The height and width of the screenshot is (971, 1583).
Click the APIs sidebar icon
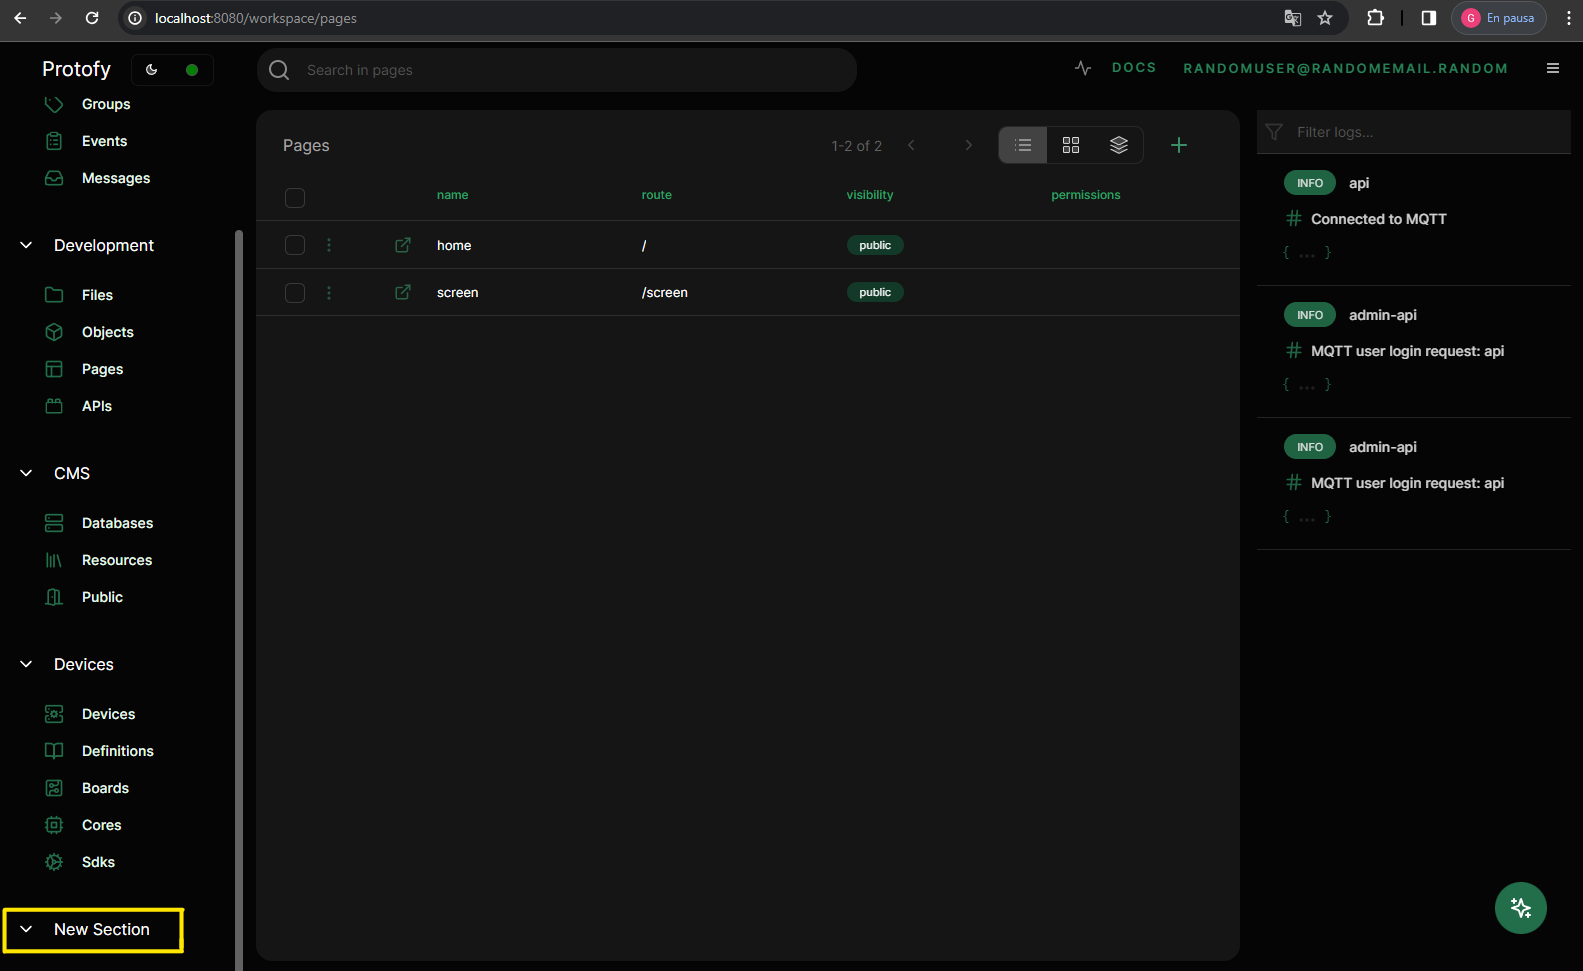(x=54, y=406)
